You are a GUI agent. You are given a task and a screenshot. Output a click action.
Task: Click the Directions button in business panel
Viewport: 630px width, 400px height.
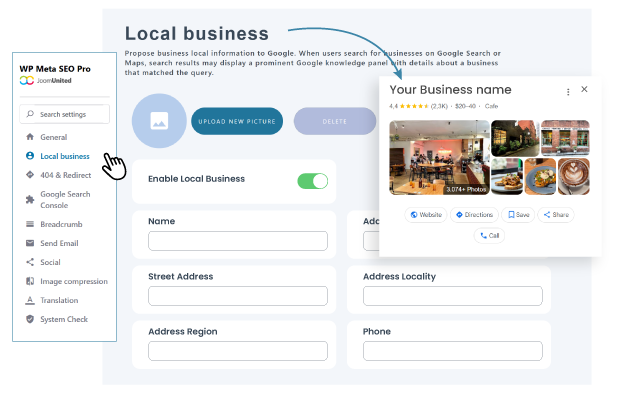(474, 214)
